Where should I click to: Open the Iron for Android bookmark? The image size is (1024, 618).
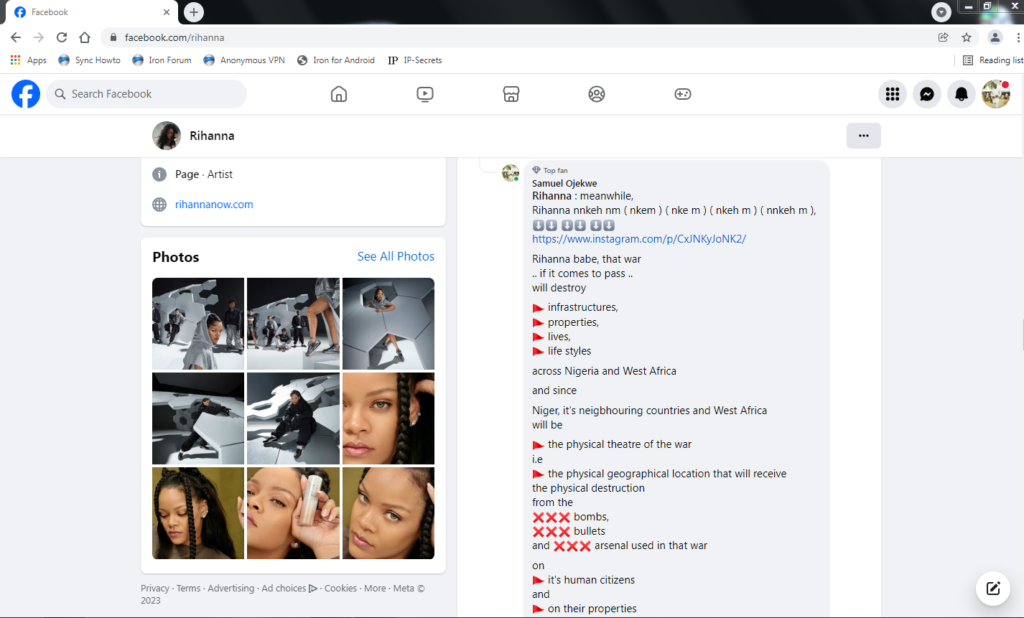[336, 60]
